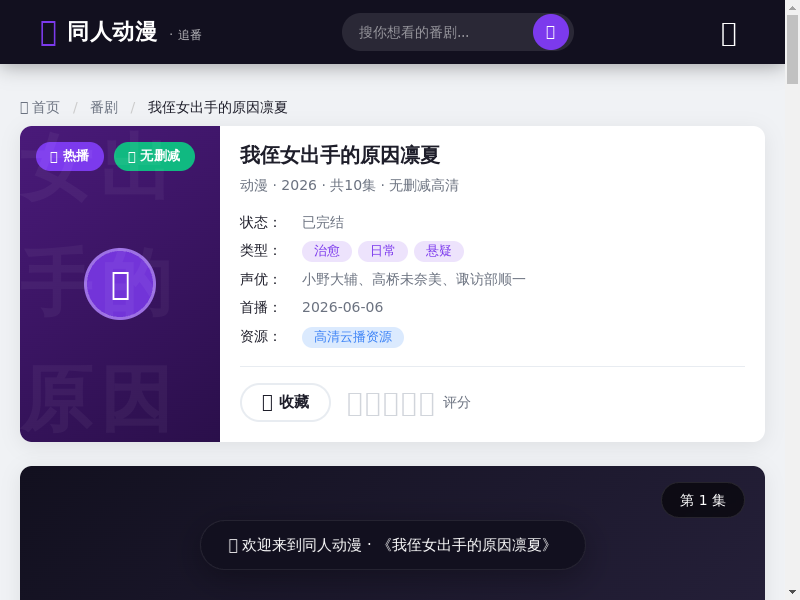Click the 无删减 green badge
Screen dimensions: 800x600
click(x=154, y=156)
